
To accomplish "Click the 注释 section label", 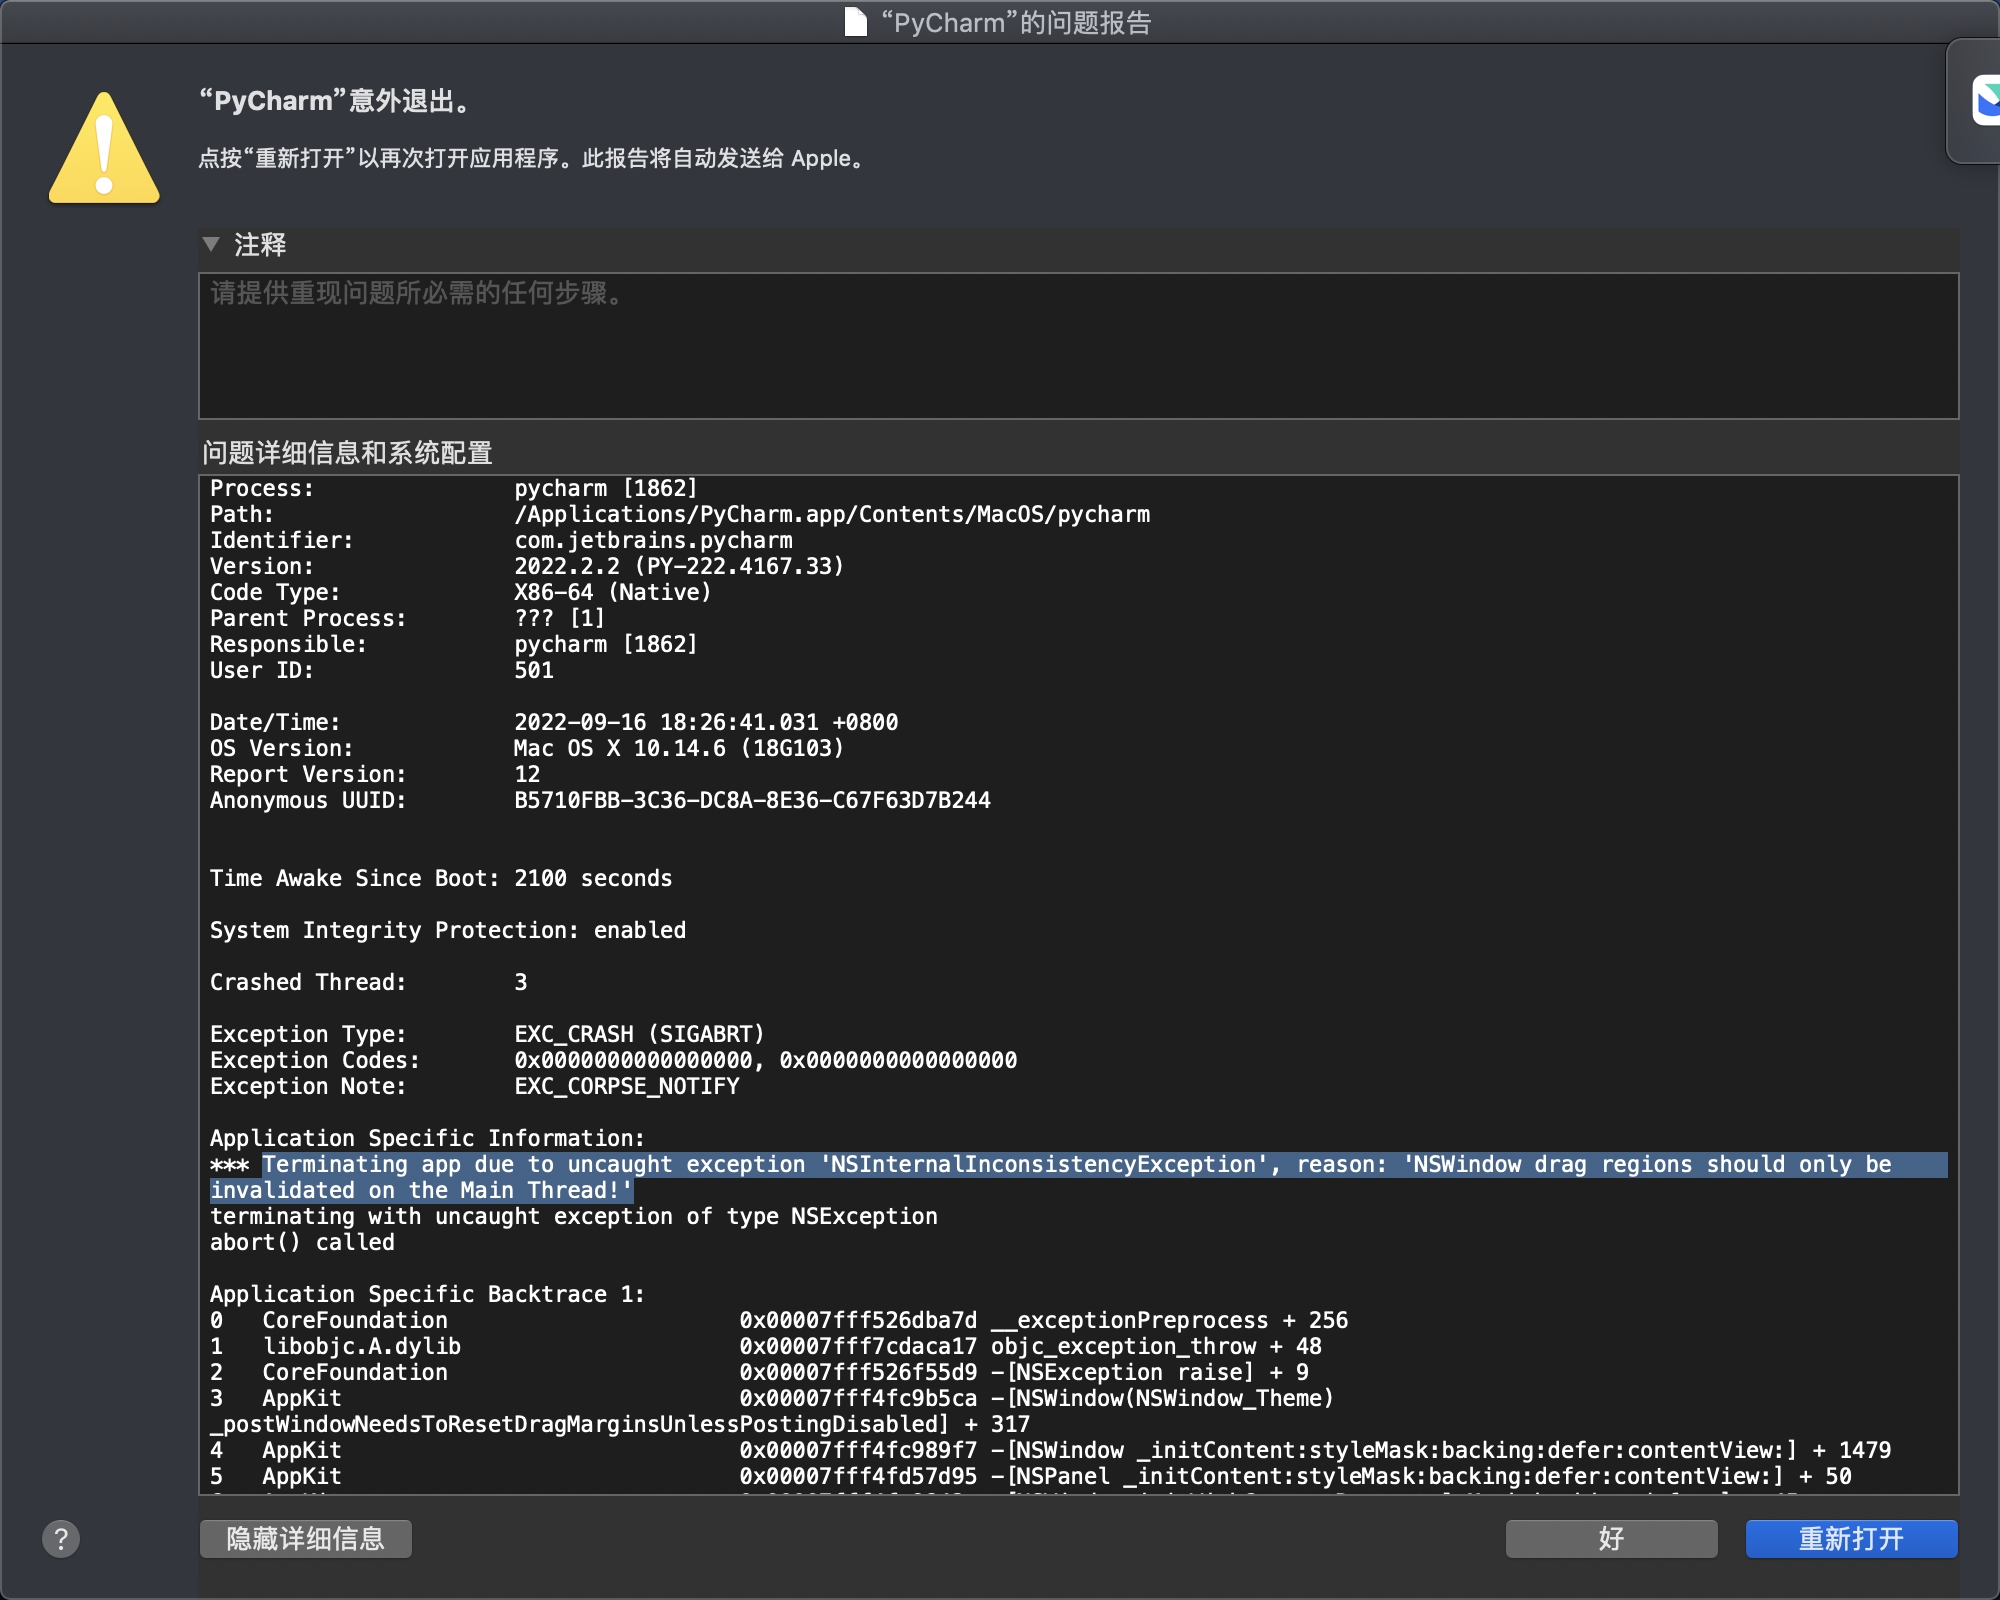I will click(260, 244).
